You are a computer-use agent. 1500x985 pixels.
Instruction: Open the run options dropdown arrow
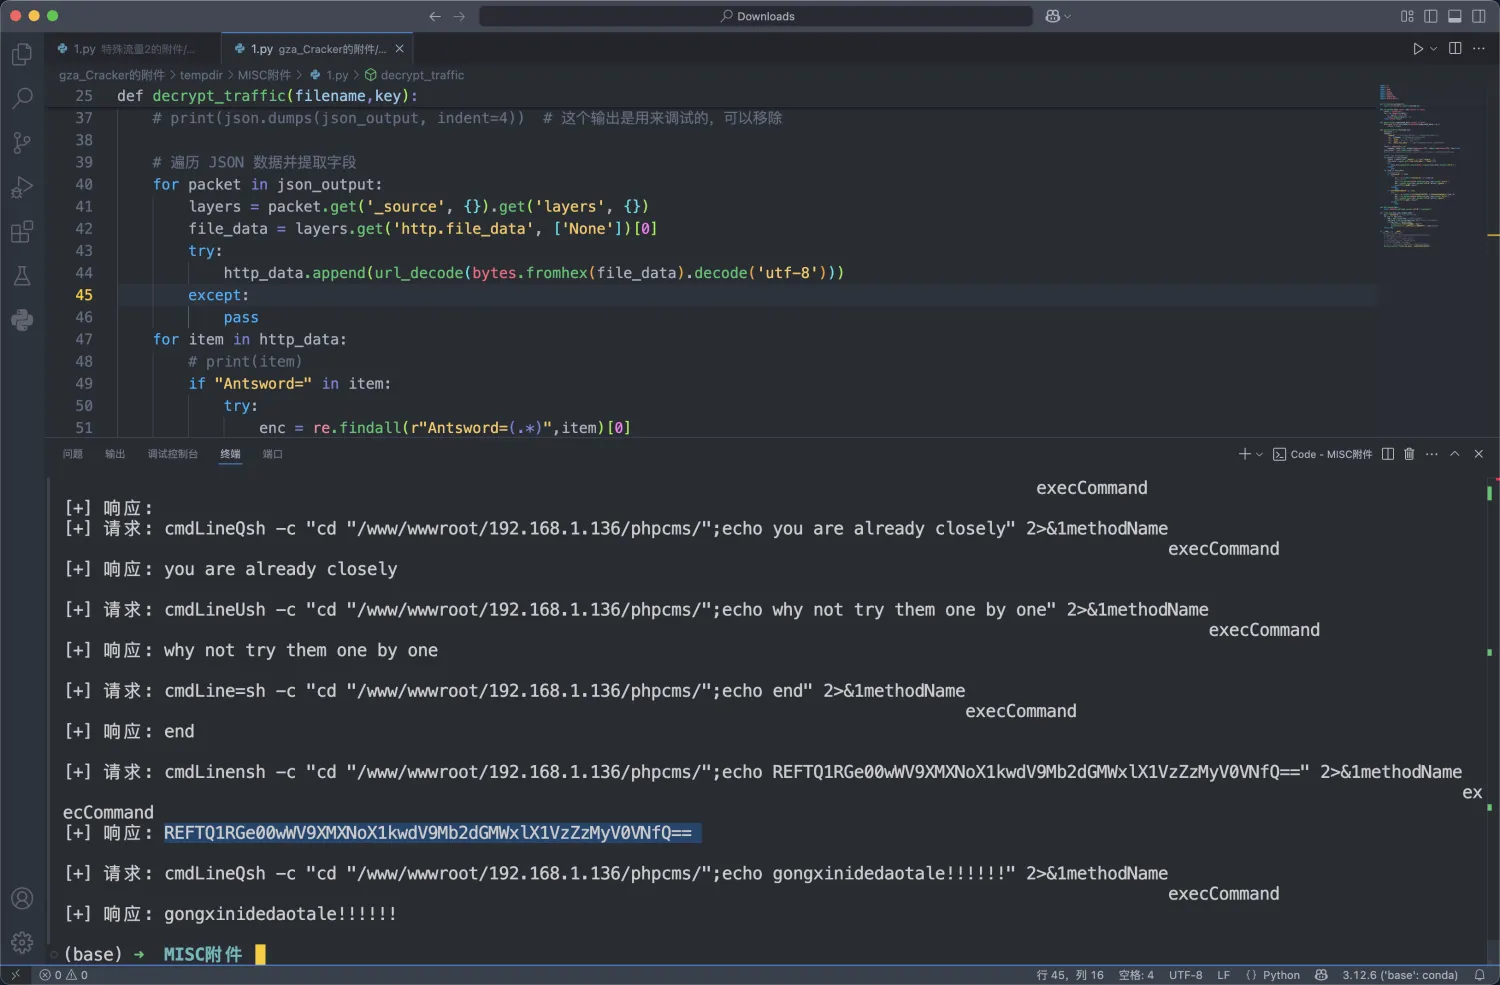1434,48
